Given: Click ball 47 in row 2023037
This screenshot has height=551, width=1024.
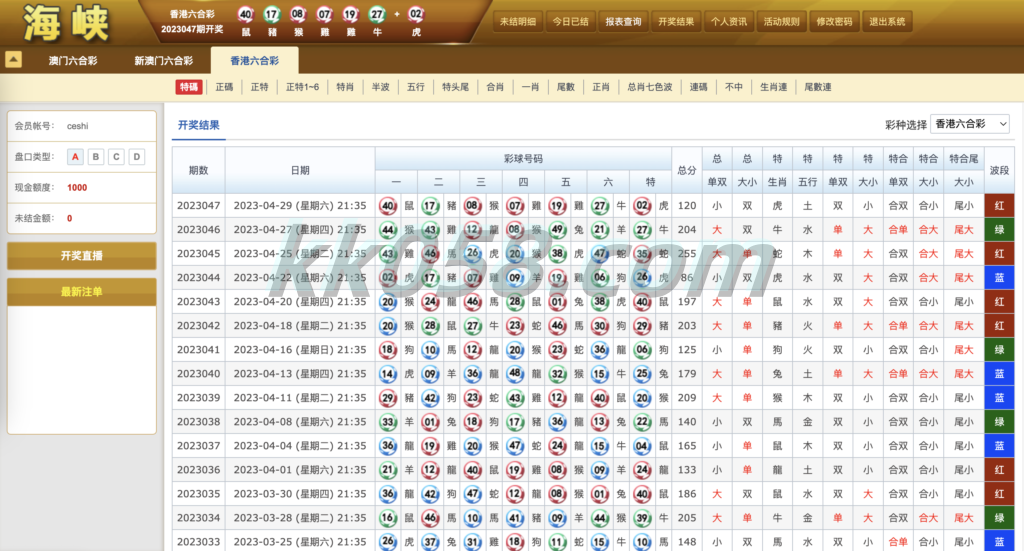Looking at the screenshot, I should [x=515, y=446].
